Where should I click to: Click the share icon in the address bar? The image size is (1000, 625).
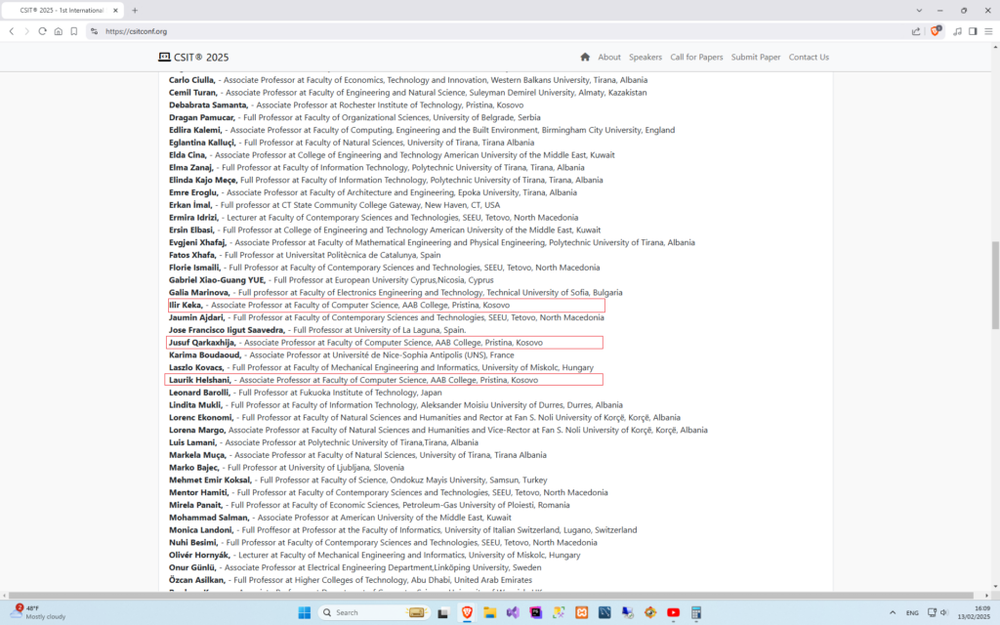[x=915, y=31]
